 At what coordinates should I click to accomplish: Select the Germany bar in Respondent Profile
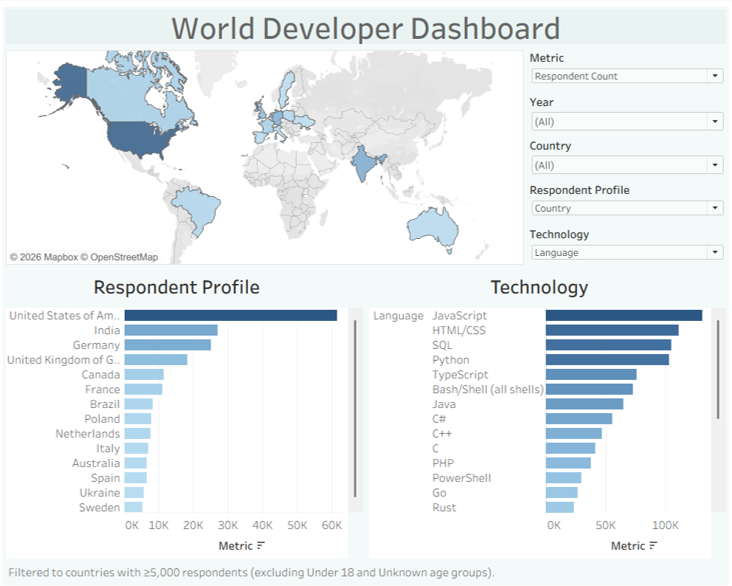(x=168, y=345)
